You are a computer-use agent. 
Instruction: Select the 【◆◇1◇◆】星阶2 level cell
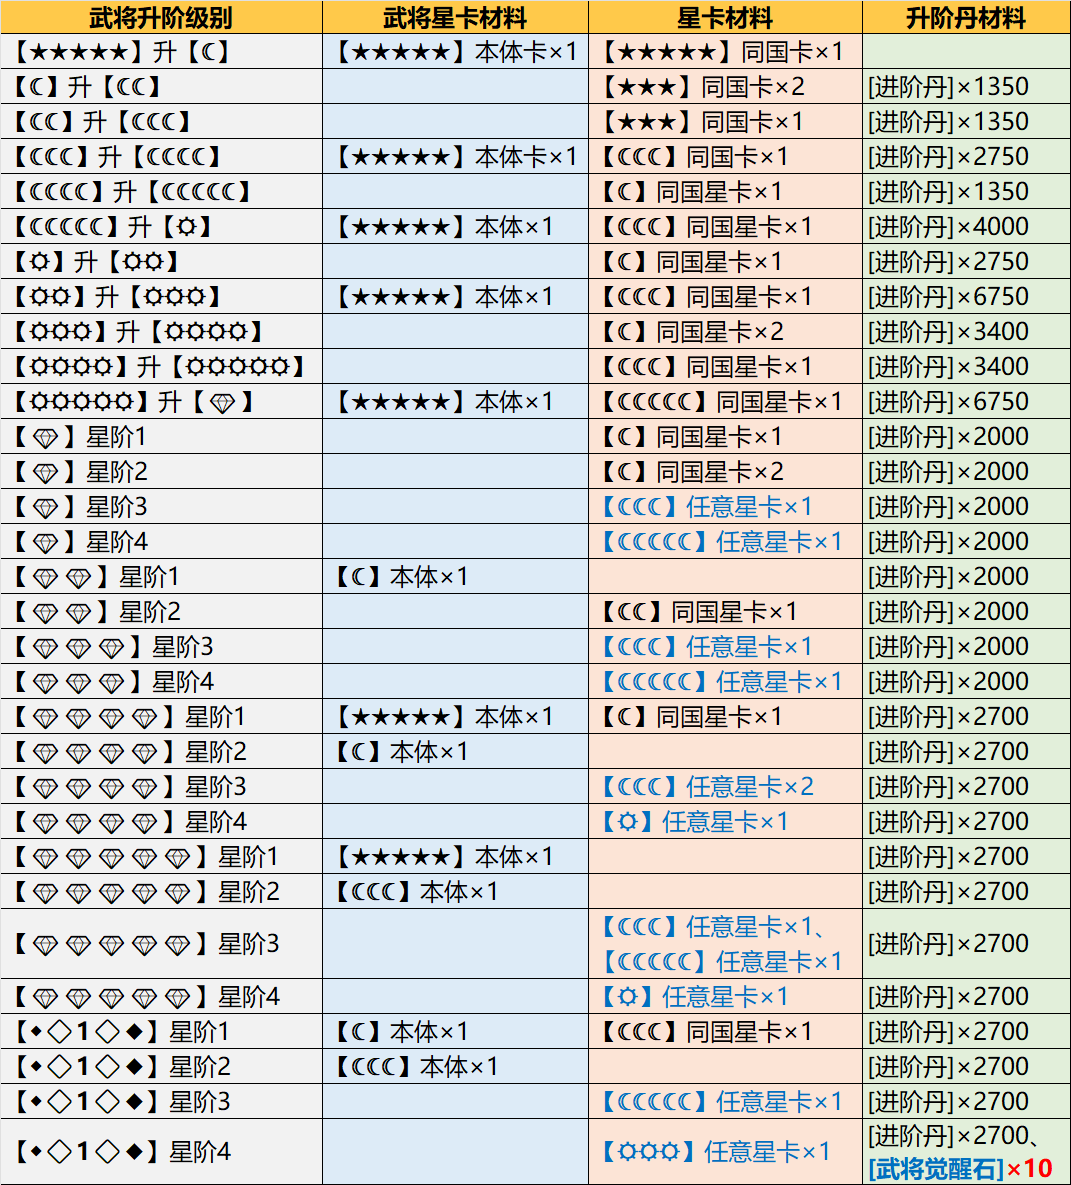coord(161,1066)
